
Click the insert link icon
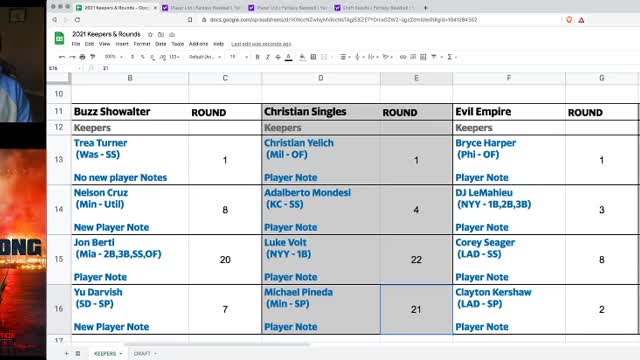pos(403,57)
